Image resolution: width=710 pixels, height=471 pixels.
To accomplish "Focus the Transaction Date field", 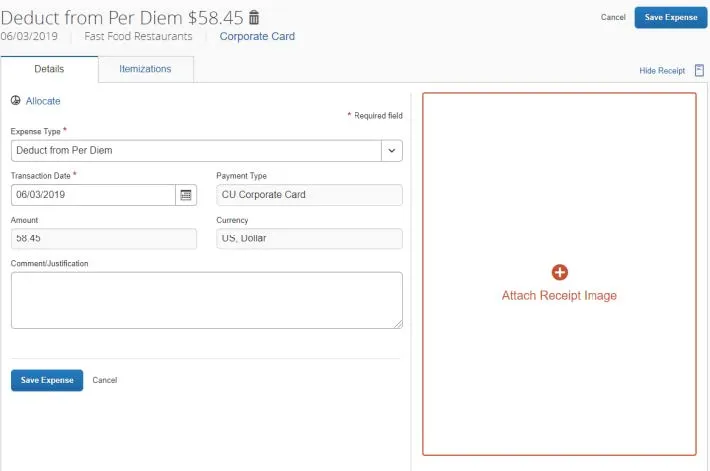I will (93, 195).
